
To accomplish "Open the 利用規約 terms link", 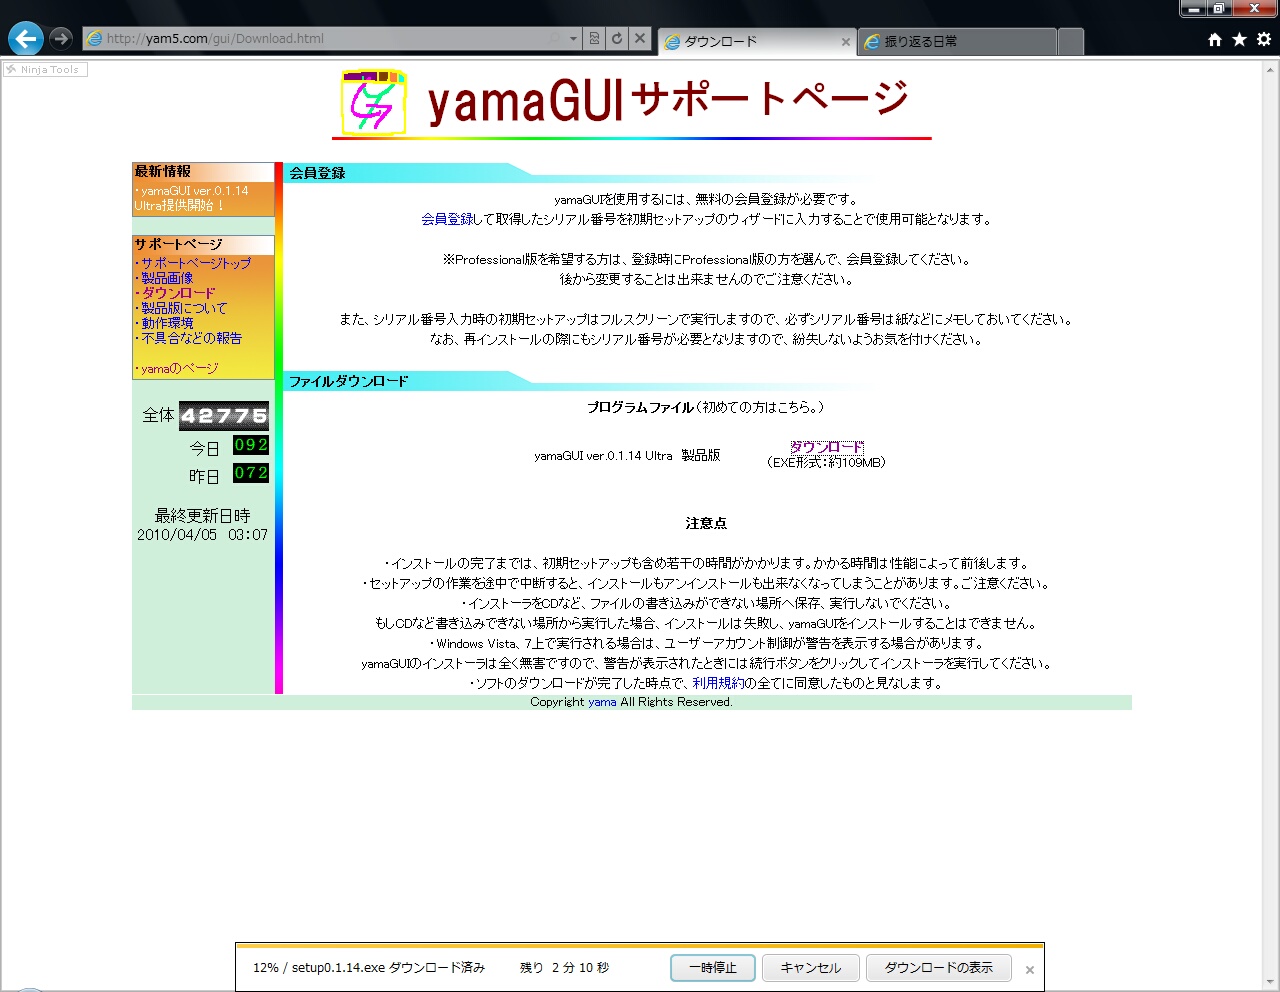I will [718, 683].
